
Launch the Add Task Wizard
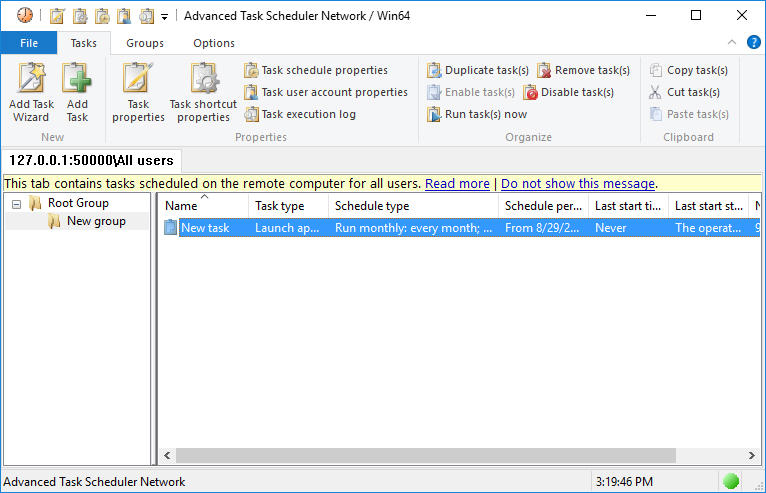pos(31,92)
